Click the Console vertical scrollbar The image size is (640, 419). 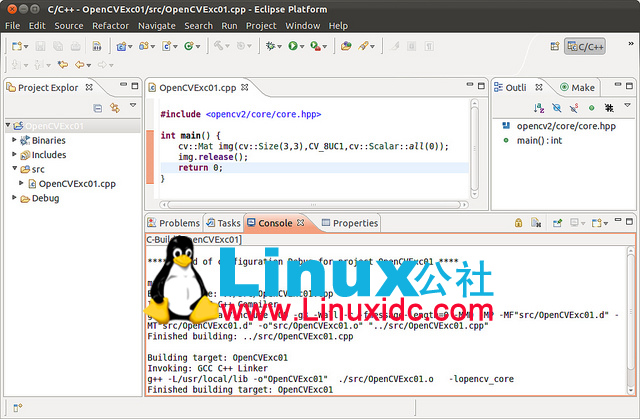pyautogui.click(x=631, y=319)
